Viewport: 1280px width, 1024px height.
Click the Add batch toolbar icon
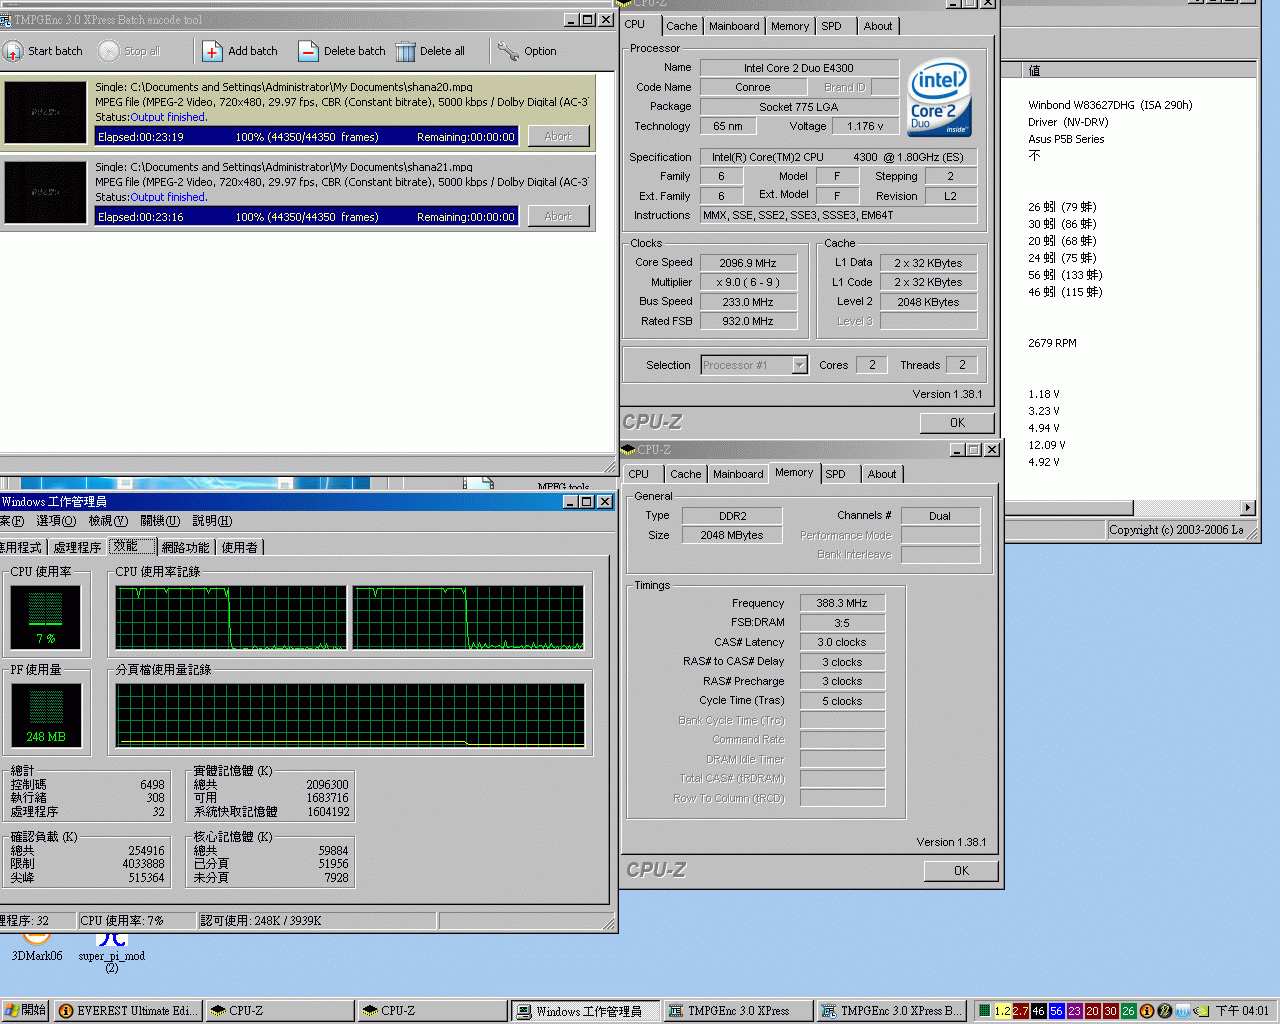(212, 51)
